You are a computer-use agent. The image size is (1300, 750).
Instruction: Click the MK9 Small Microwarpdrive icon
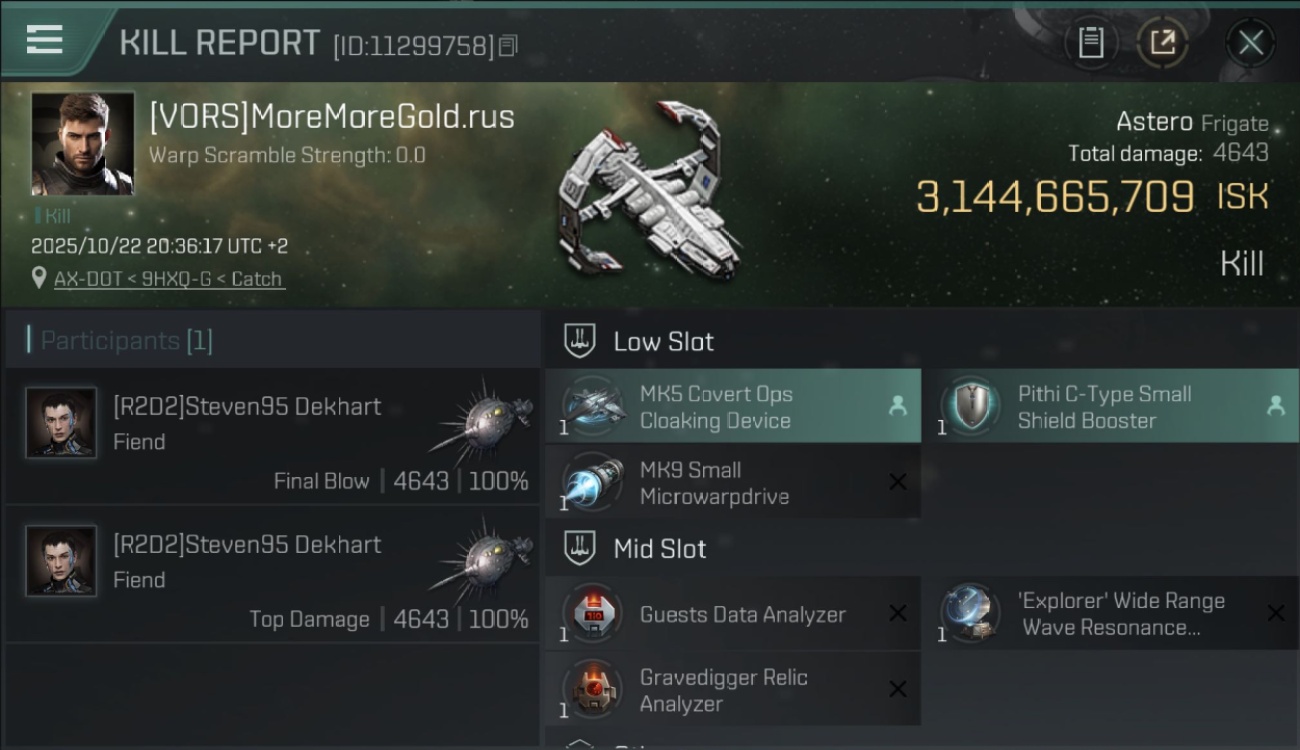(594, 482)
